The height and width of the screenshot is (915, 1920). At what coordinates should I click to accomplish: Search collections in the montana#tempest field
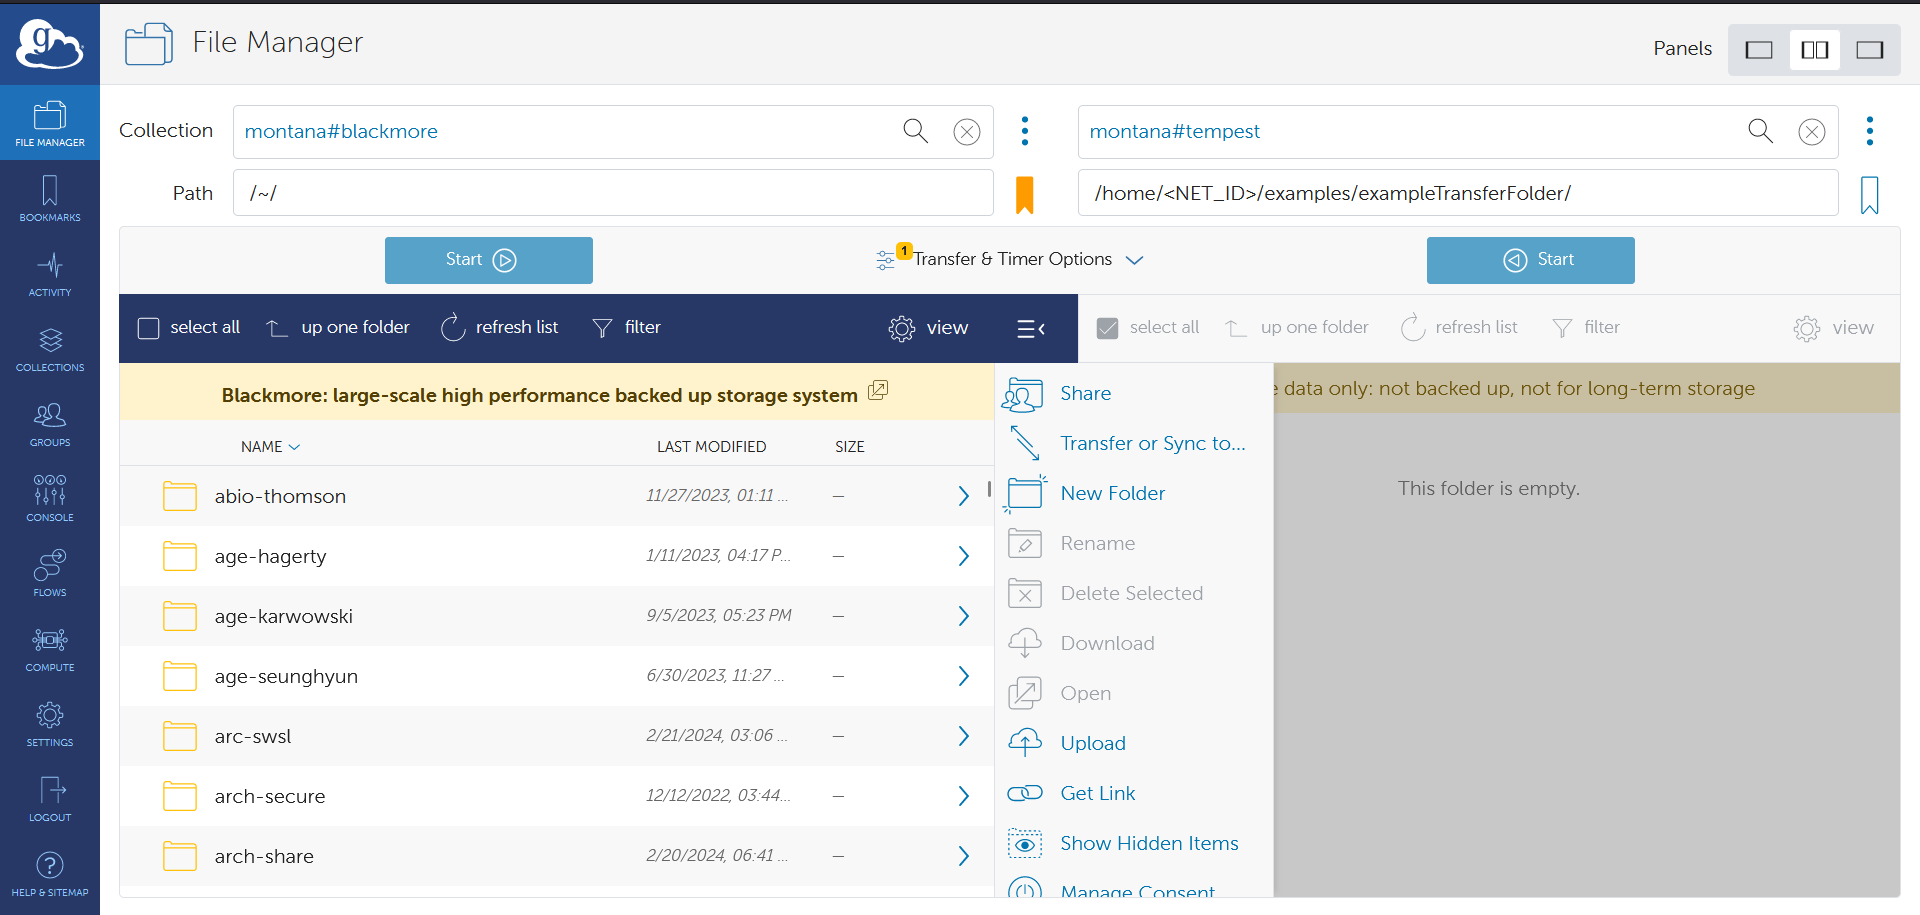tap(1760, 131)
